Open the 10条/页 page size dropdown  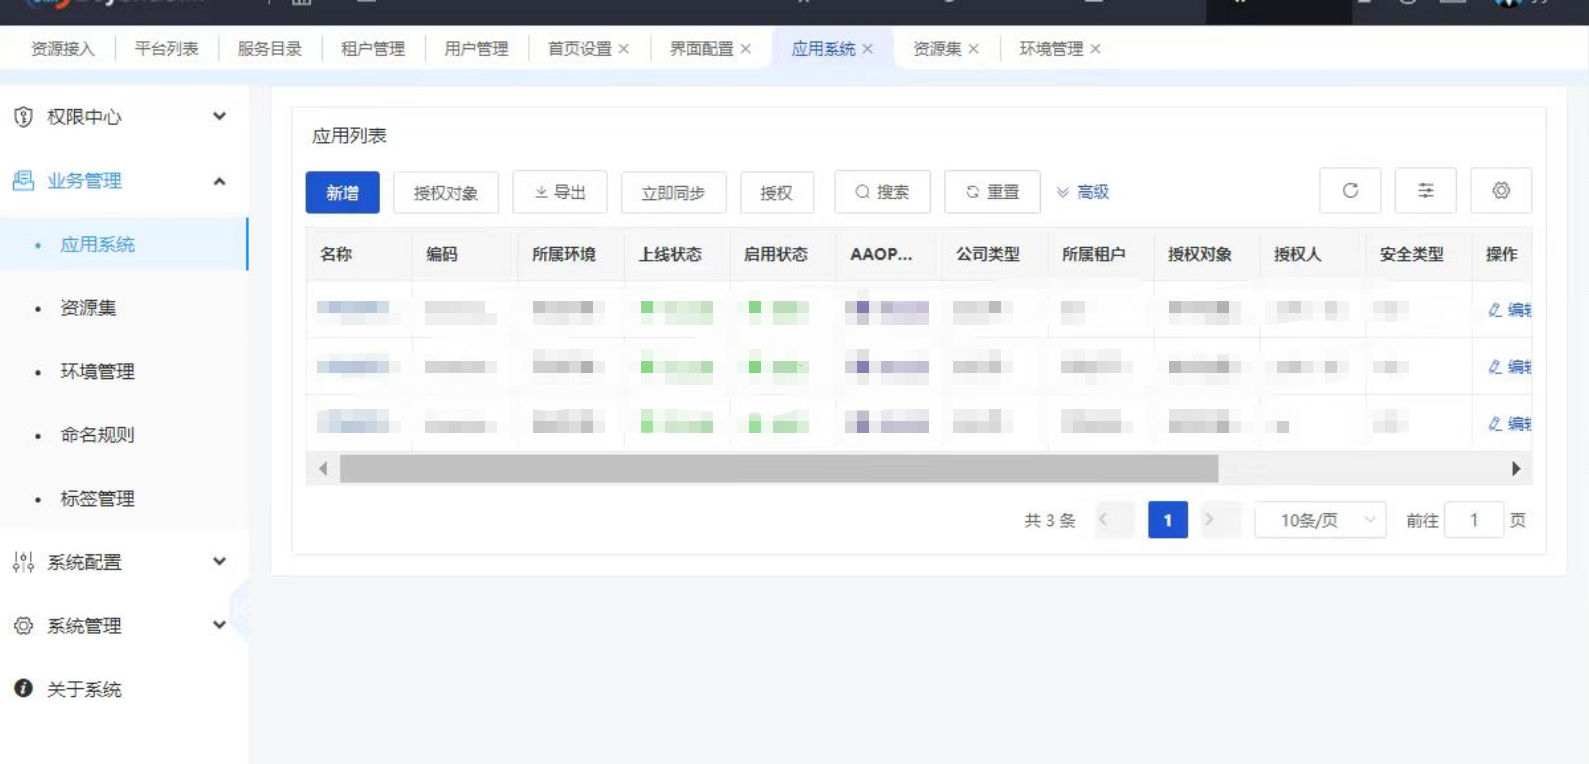[x=1320, y=520]
